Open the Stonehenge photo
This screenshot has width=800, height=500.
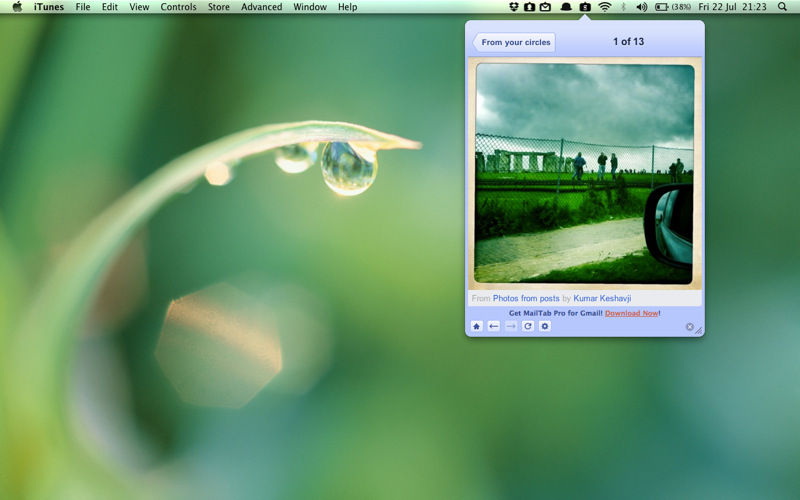(x=585, y=173)
